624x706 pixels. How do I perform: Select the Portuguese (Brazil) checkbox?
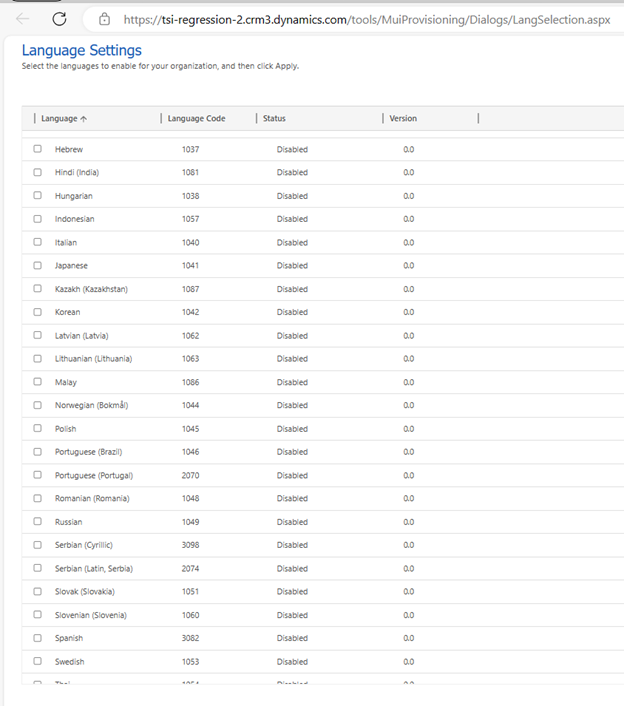(x=38, y=452)
